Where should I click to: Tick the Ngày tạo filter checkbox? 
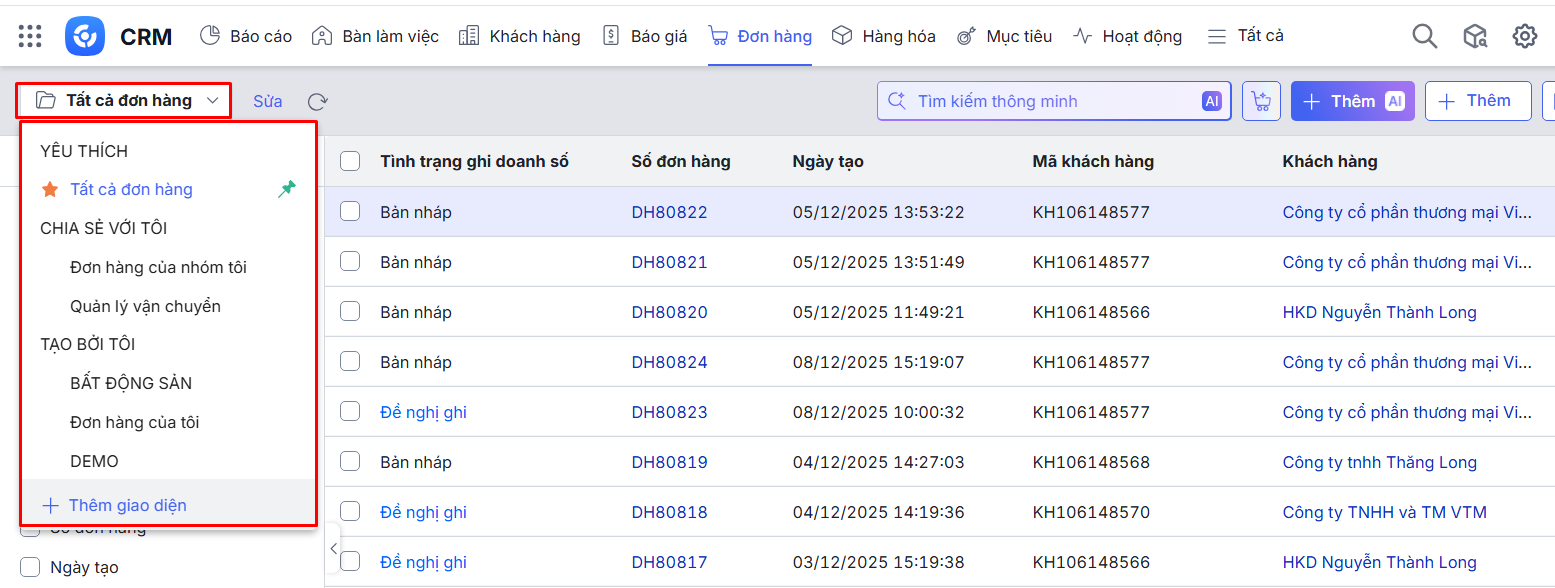30,567
